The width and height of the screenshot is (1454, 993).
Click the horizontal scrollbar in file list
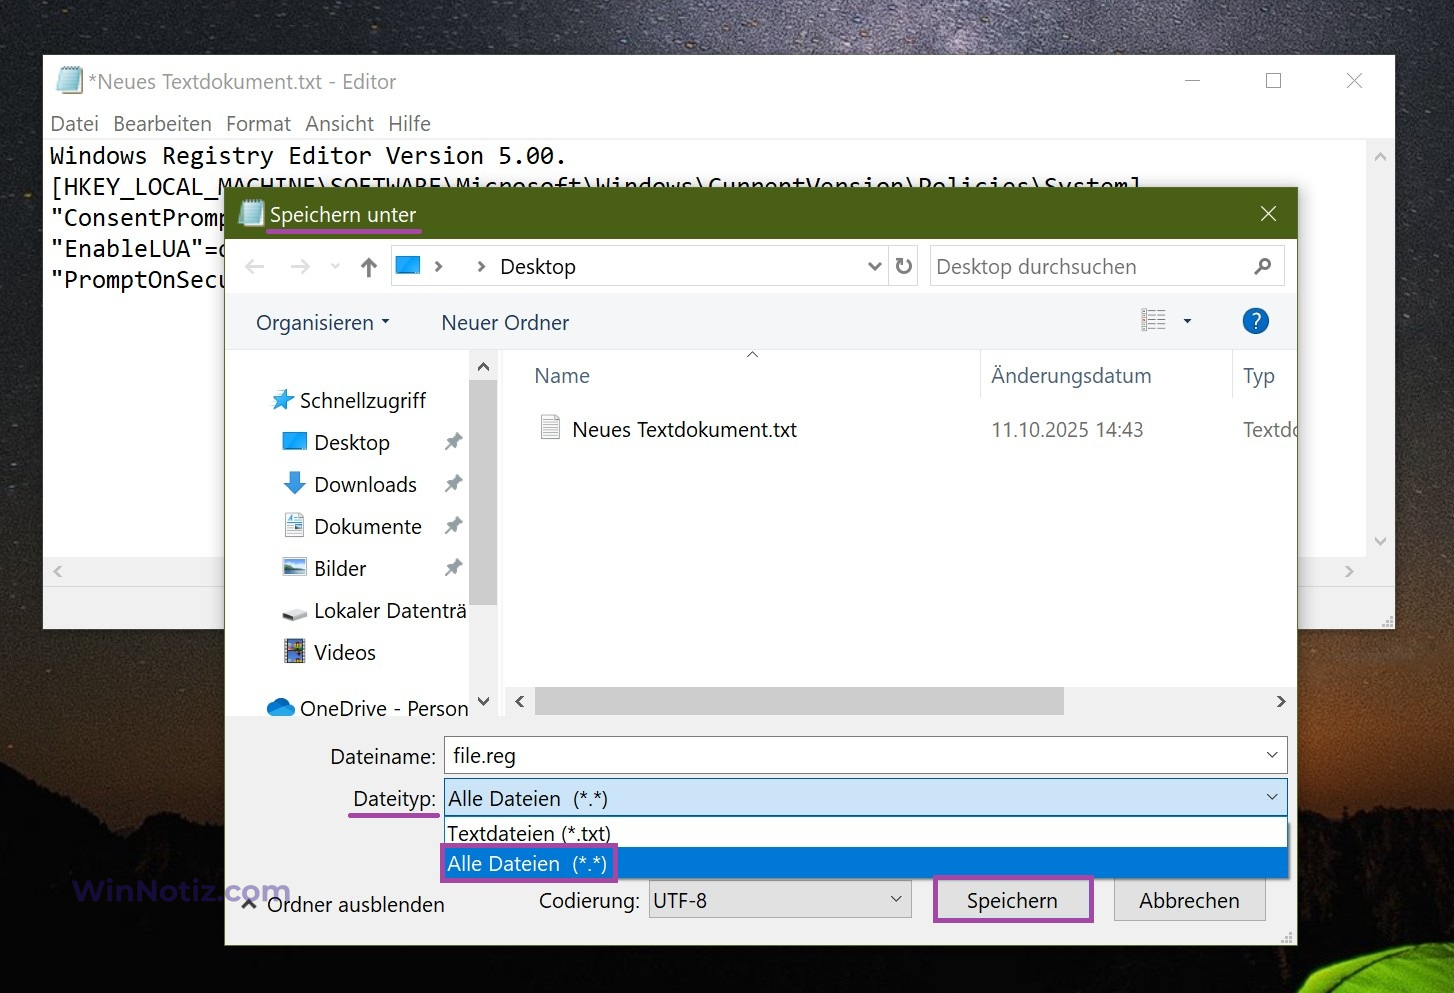coord(798,702)
